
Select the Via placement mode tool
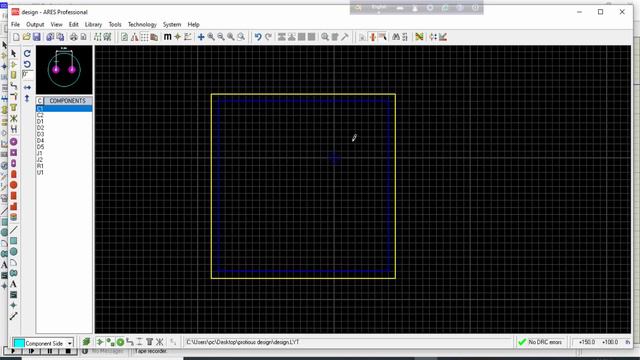pos(13,97)
